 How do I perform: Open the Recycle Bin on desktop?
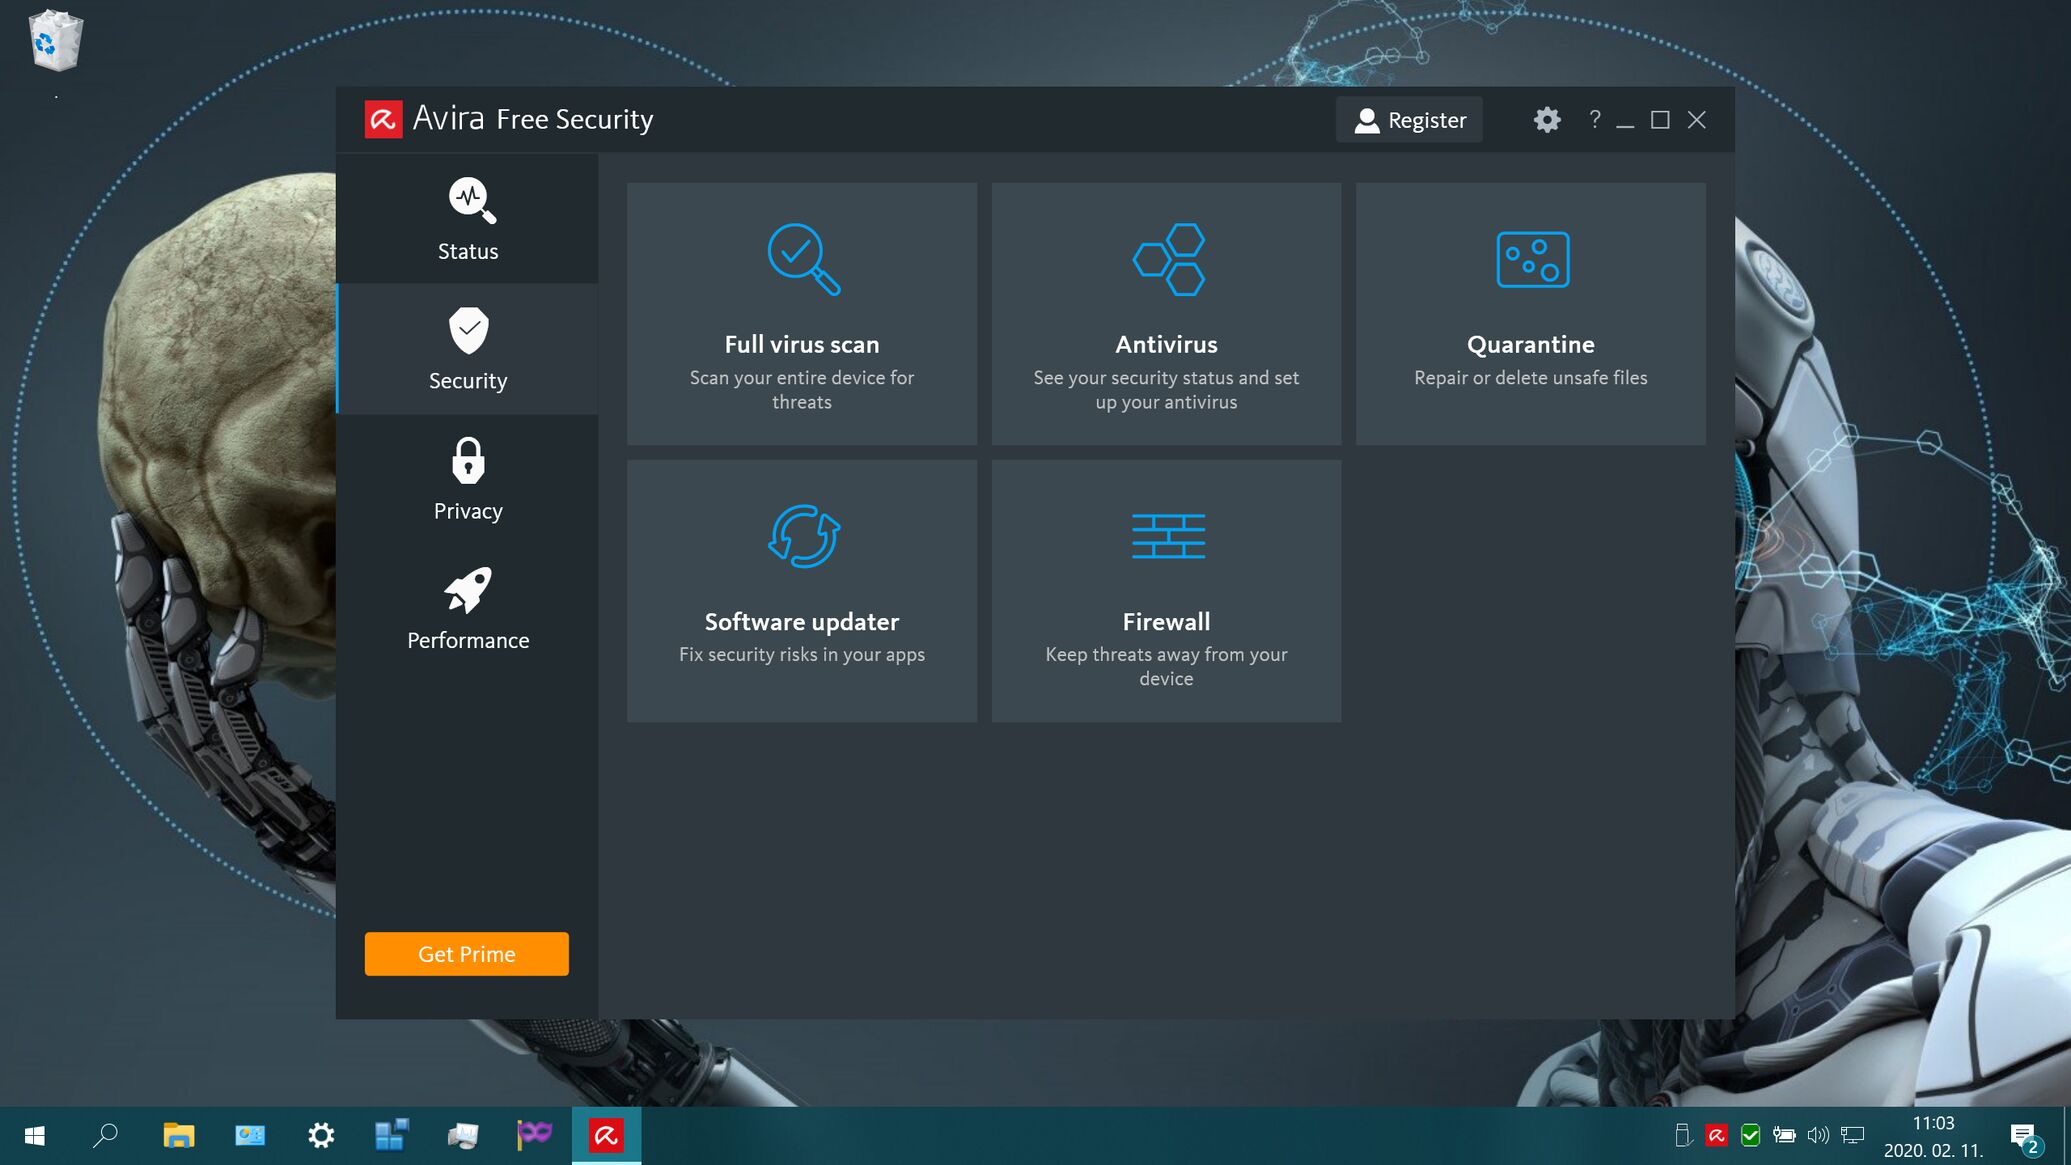click(x=55, y=41)
